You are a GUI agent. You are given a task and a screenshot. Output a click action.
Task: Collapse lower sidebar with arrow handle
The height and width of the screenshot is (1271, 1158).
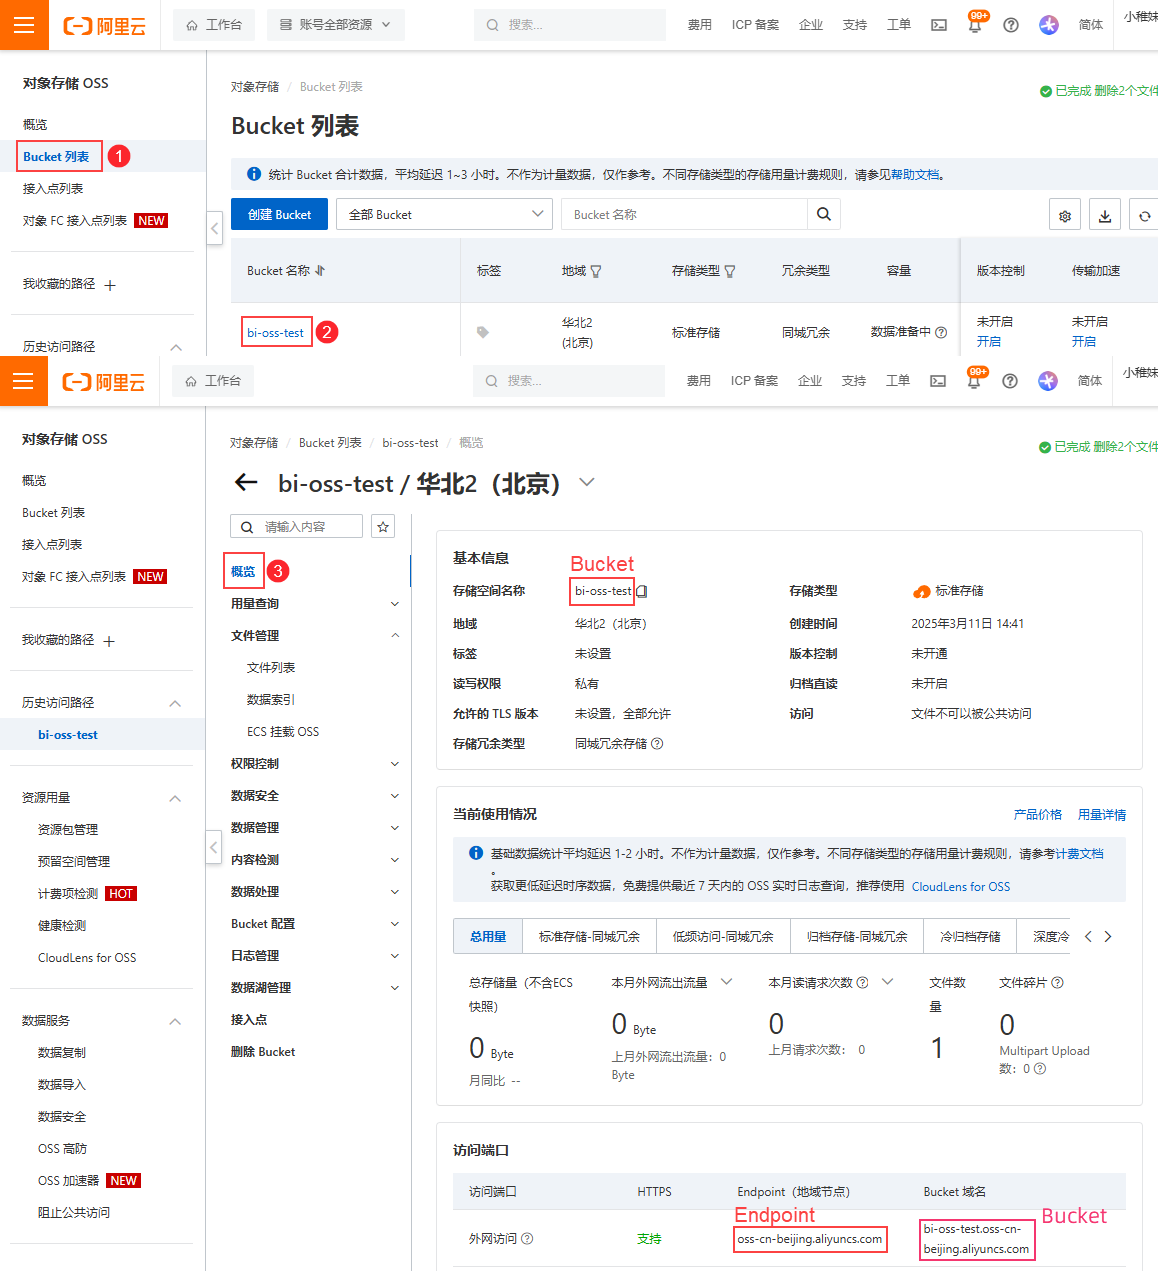[213, 847]
